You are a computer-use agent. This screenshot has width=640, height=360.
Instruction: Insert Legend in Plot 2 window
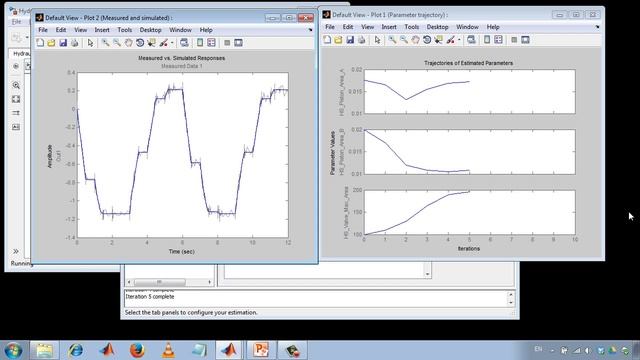click(211, 42)
